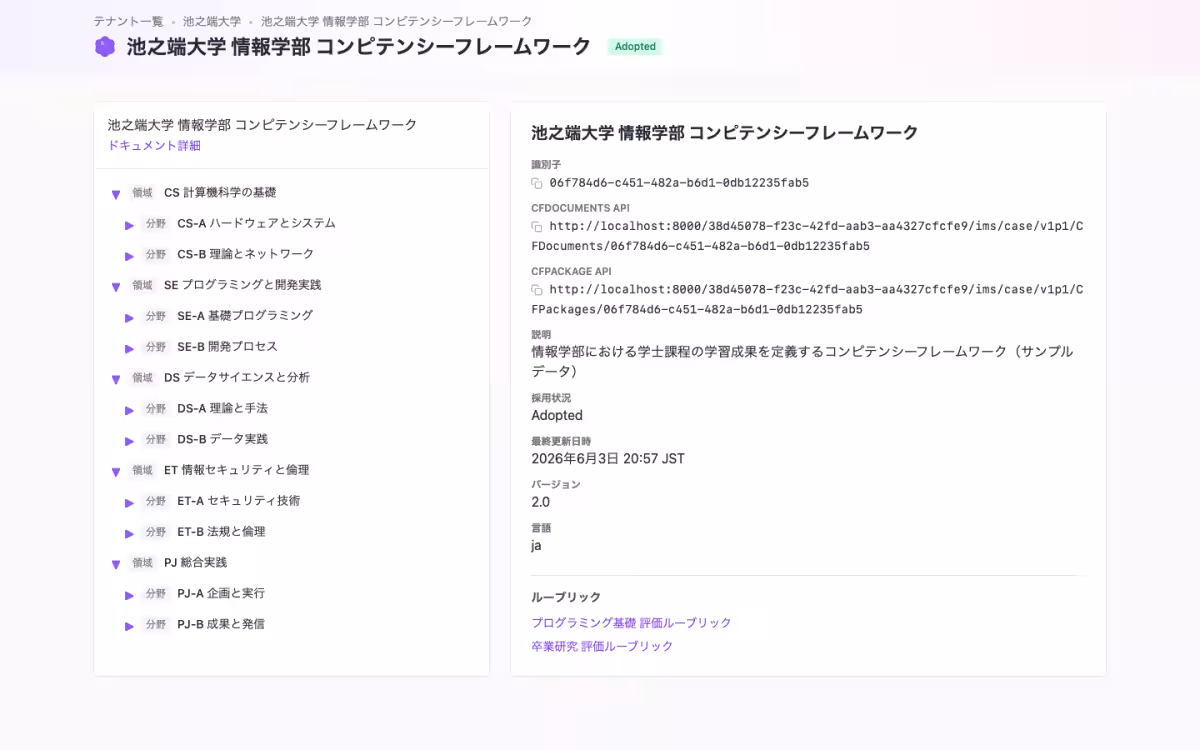The width and height of the screenshot is (1200, 750).
Task: Select SE プログラミングと開発実践 row text
Action: (x=243, y=286)
